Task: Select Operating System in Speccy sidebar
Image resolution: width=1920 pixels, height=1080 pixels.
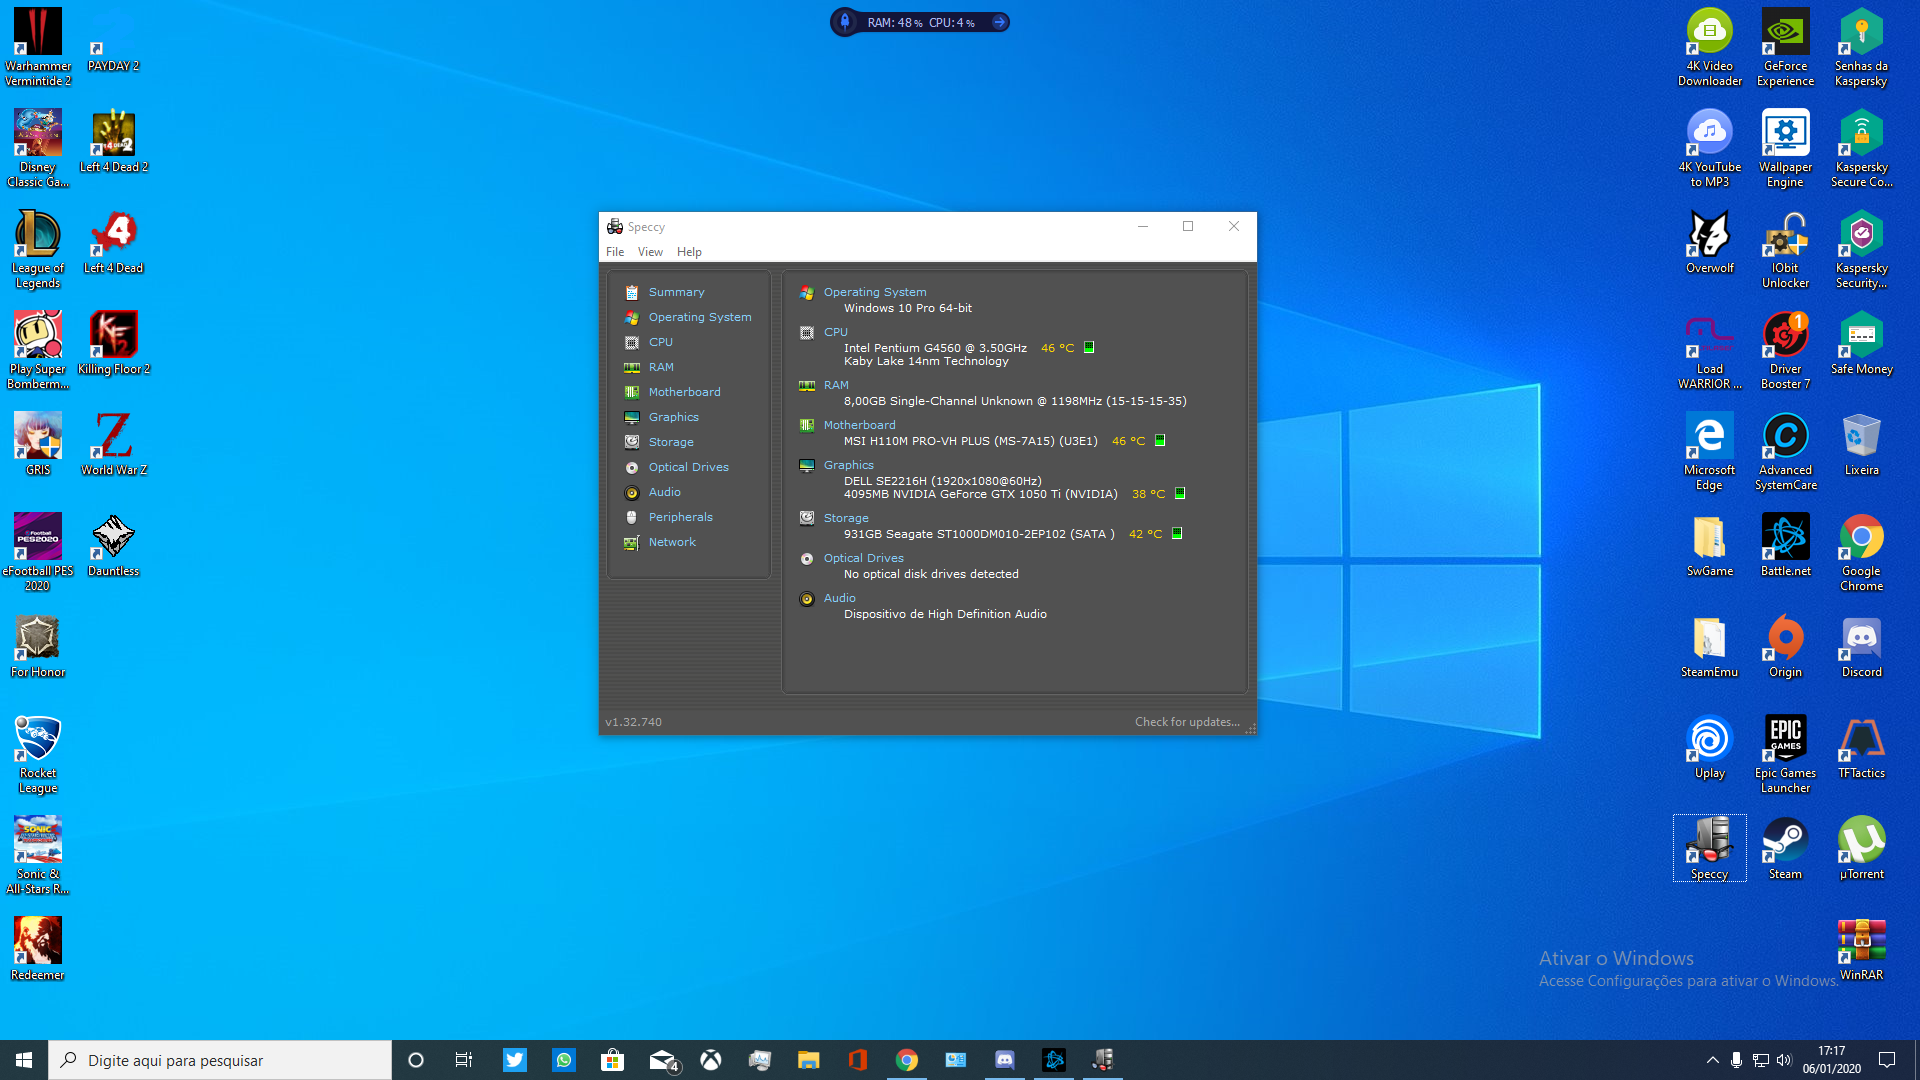Action: [699, 317]
